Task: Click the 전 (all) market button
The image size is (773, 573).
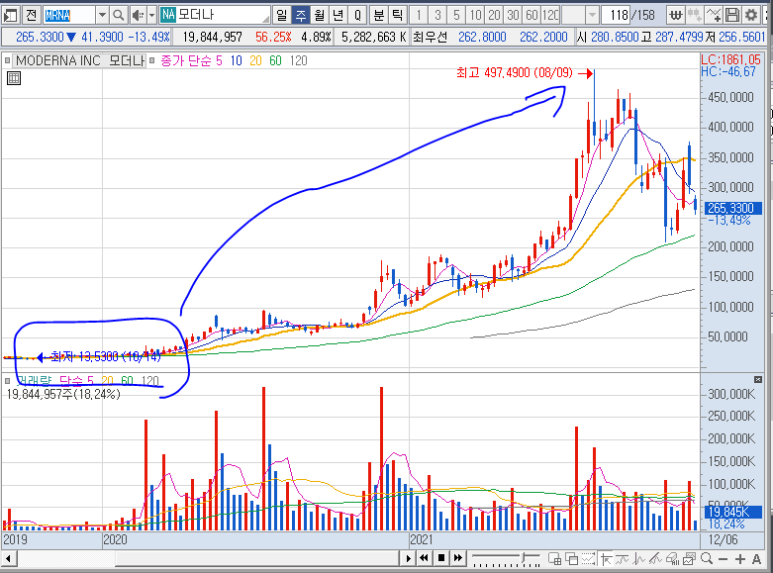Action: (x=31, y=15)
